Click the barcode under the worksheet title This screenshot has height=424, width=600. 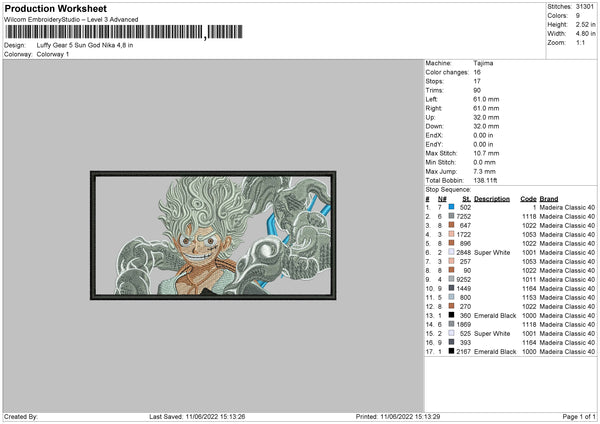pyautogui.click(x=123, y=32)
